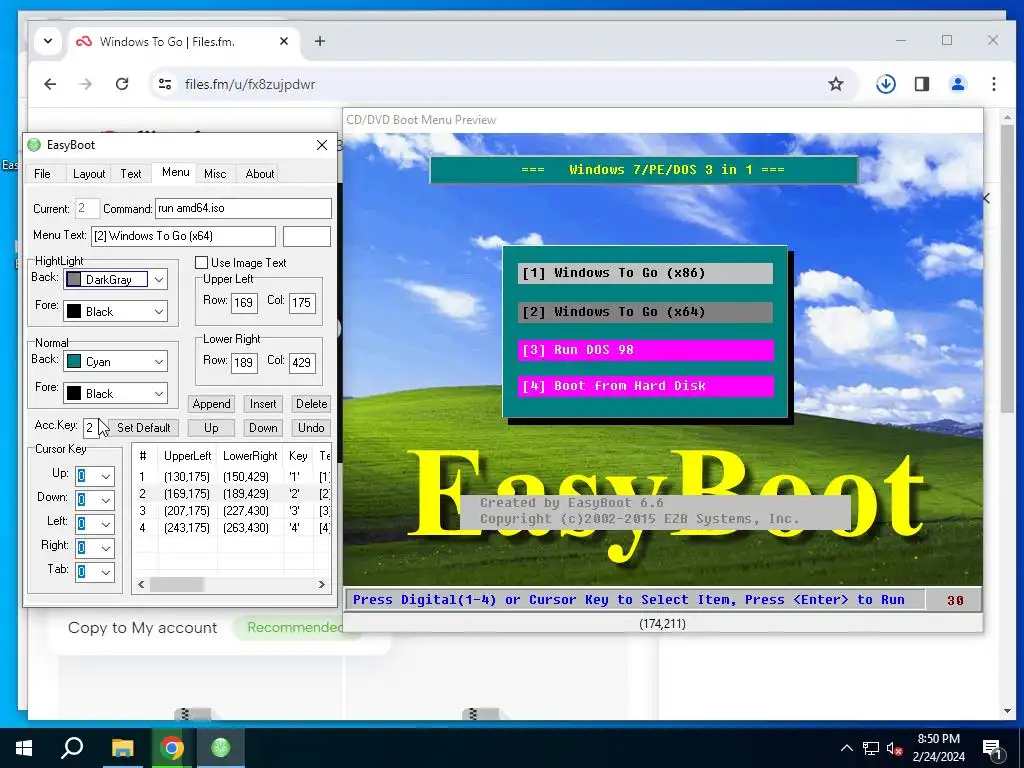
Task: Click Black swatch in Normal Fore
Action: (x=74, y=393)
